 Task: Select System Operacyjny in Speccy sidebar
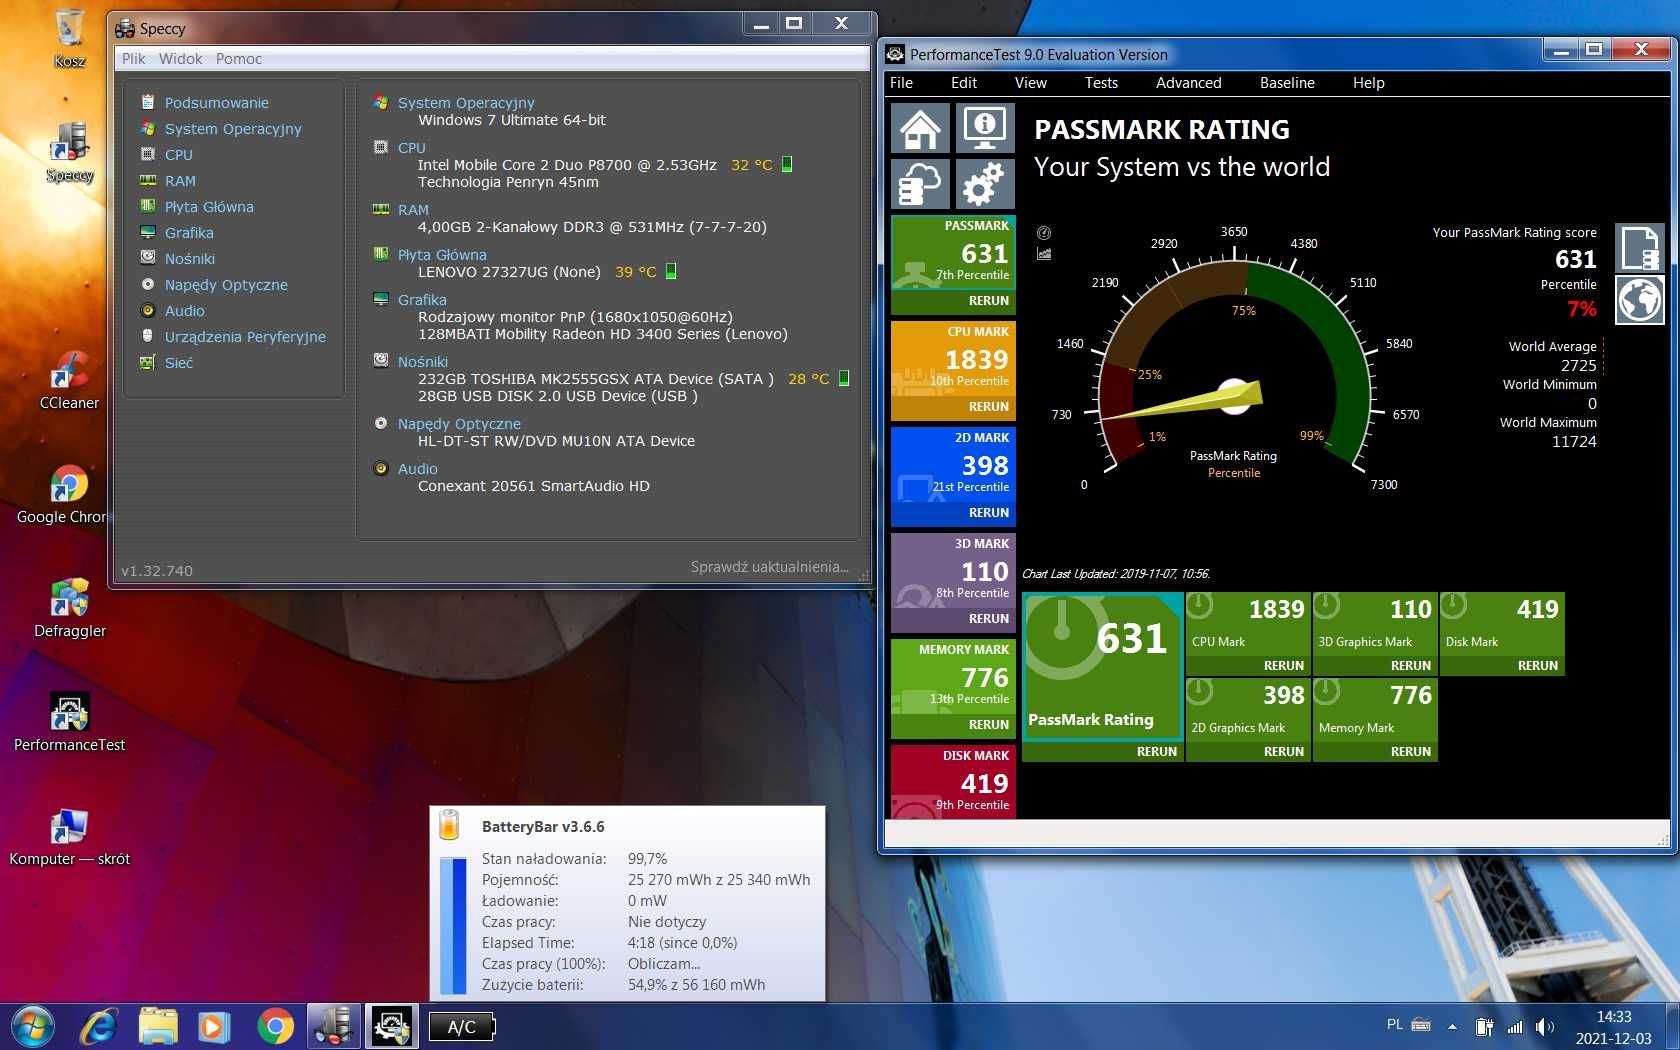click(233, 129)
